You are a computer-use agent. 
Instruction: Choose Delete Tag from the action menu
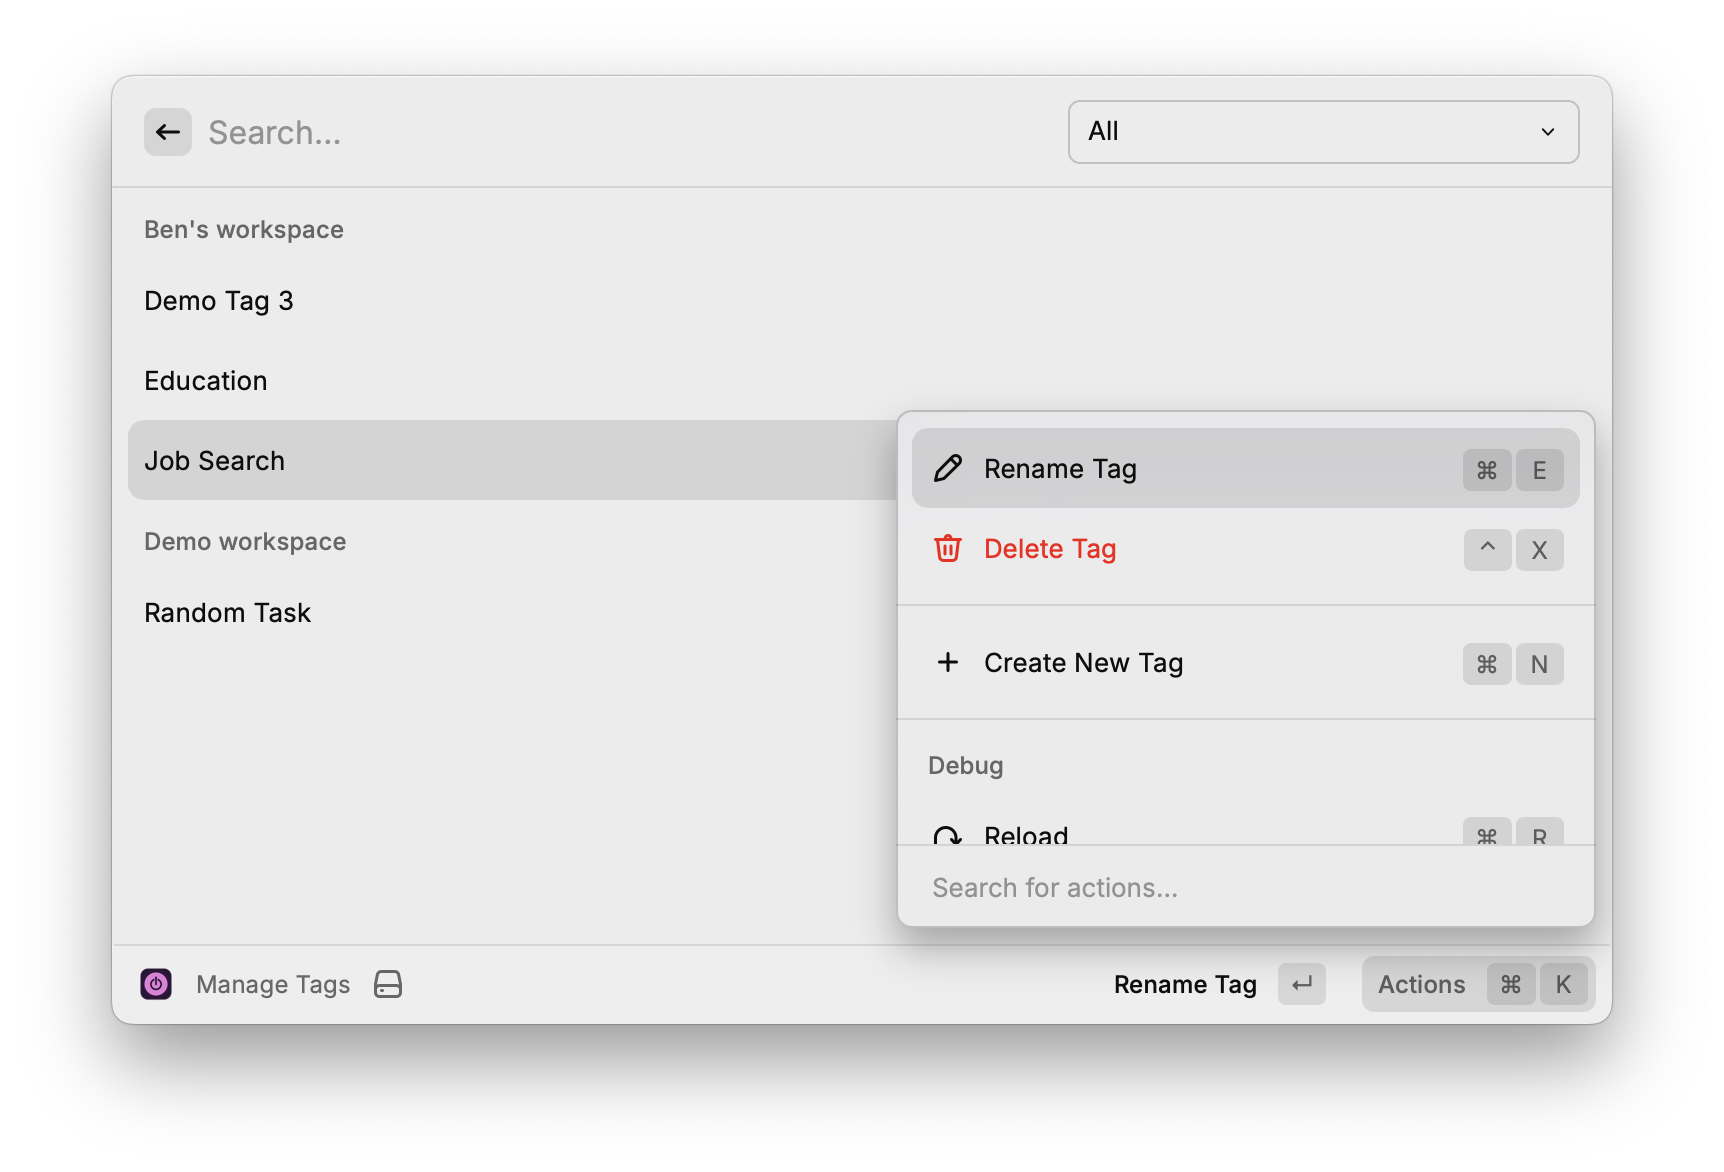[x=1245, y=548]
